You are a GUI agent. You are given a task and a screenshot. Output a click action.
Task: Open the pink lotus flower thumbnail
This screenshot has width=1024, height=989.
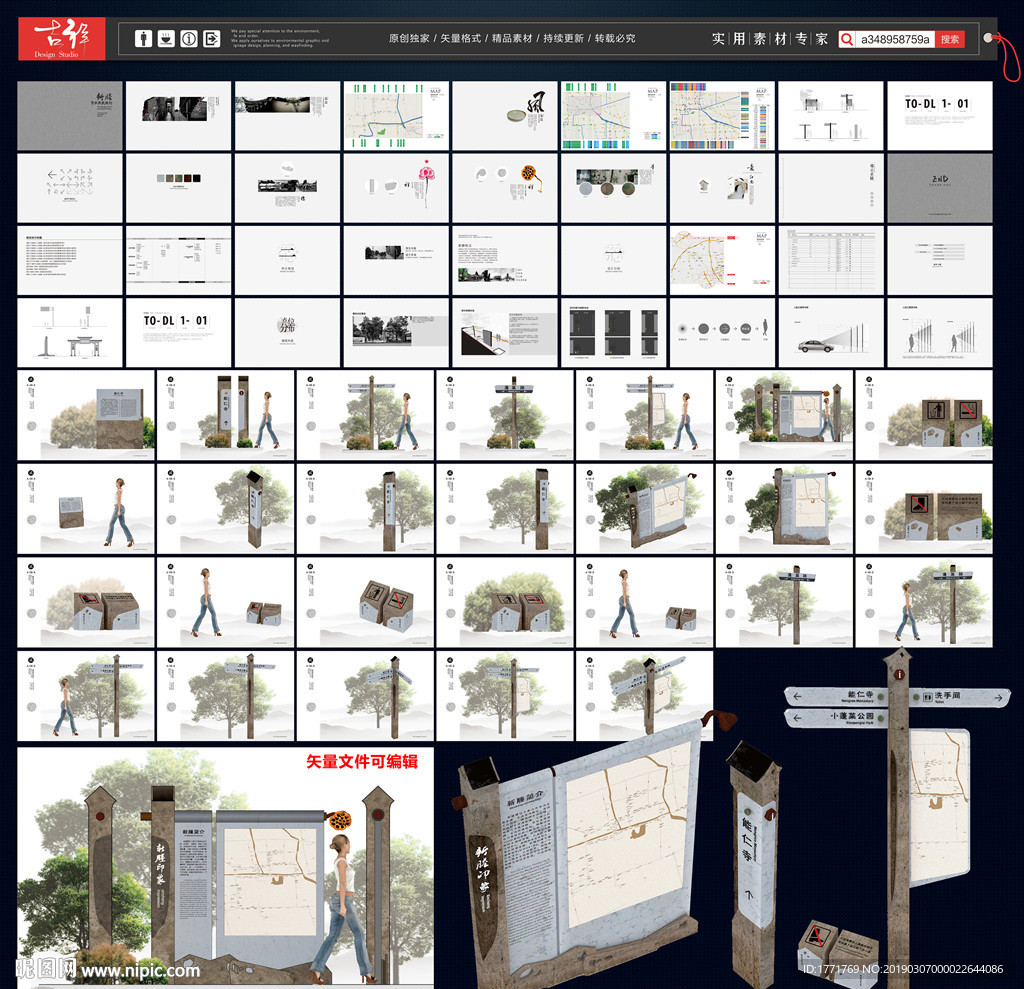click(396, 188)
